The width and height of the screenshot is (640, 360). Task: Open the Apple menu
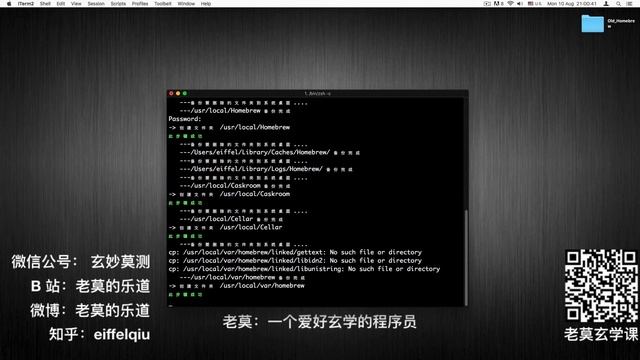[x=9, y=4]
